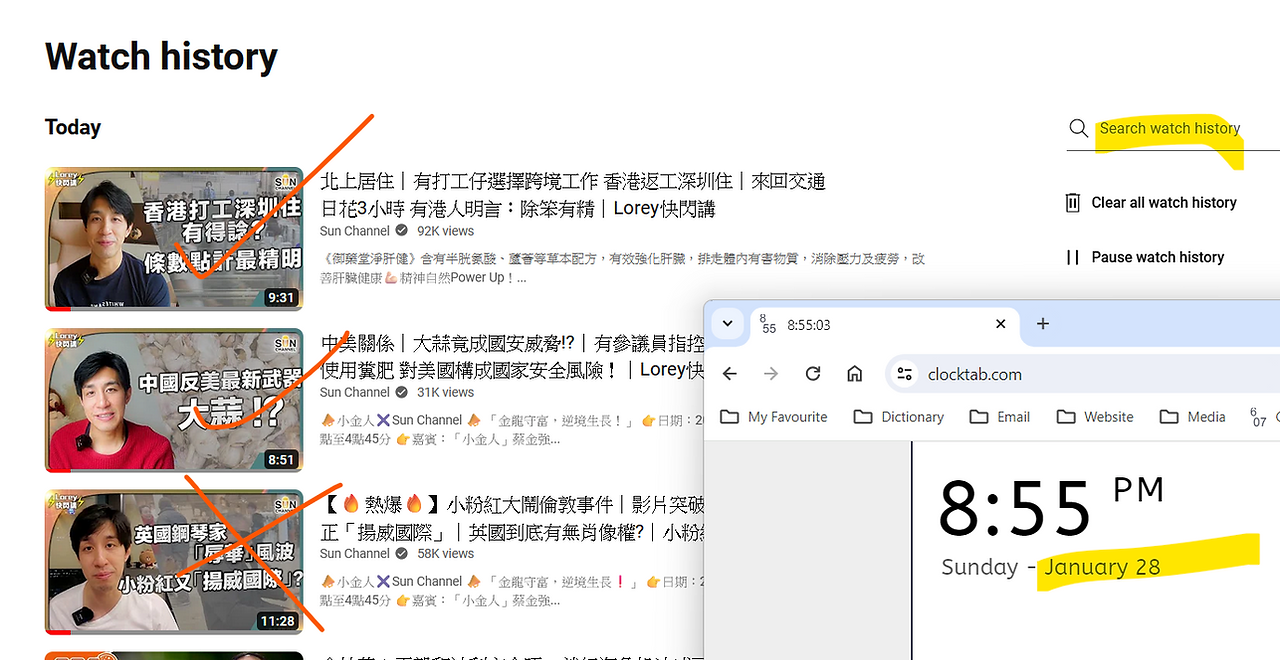Click description starting 《御藥堂淨肝健》
The height and width of the screenshot is (660, 1280).
click(x=622, y=268)
